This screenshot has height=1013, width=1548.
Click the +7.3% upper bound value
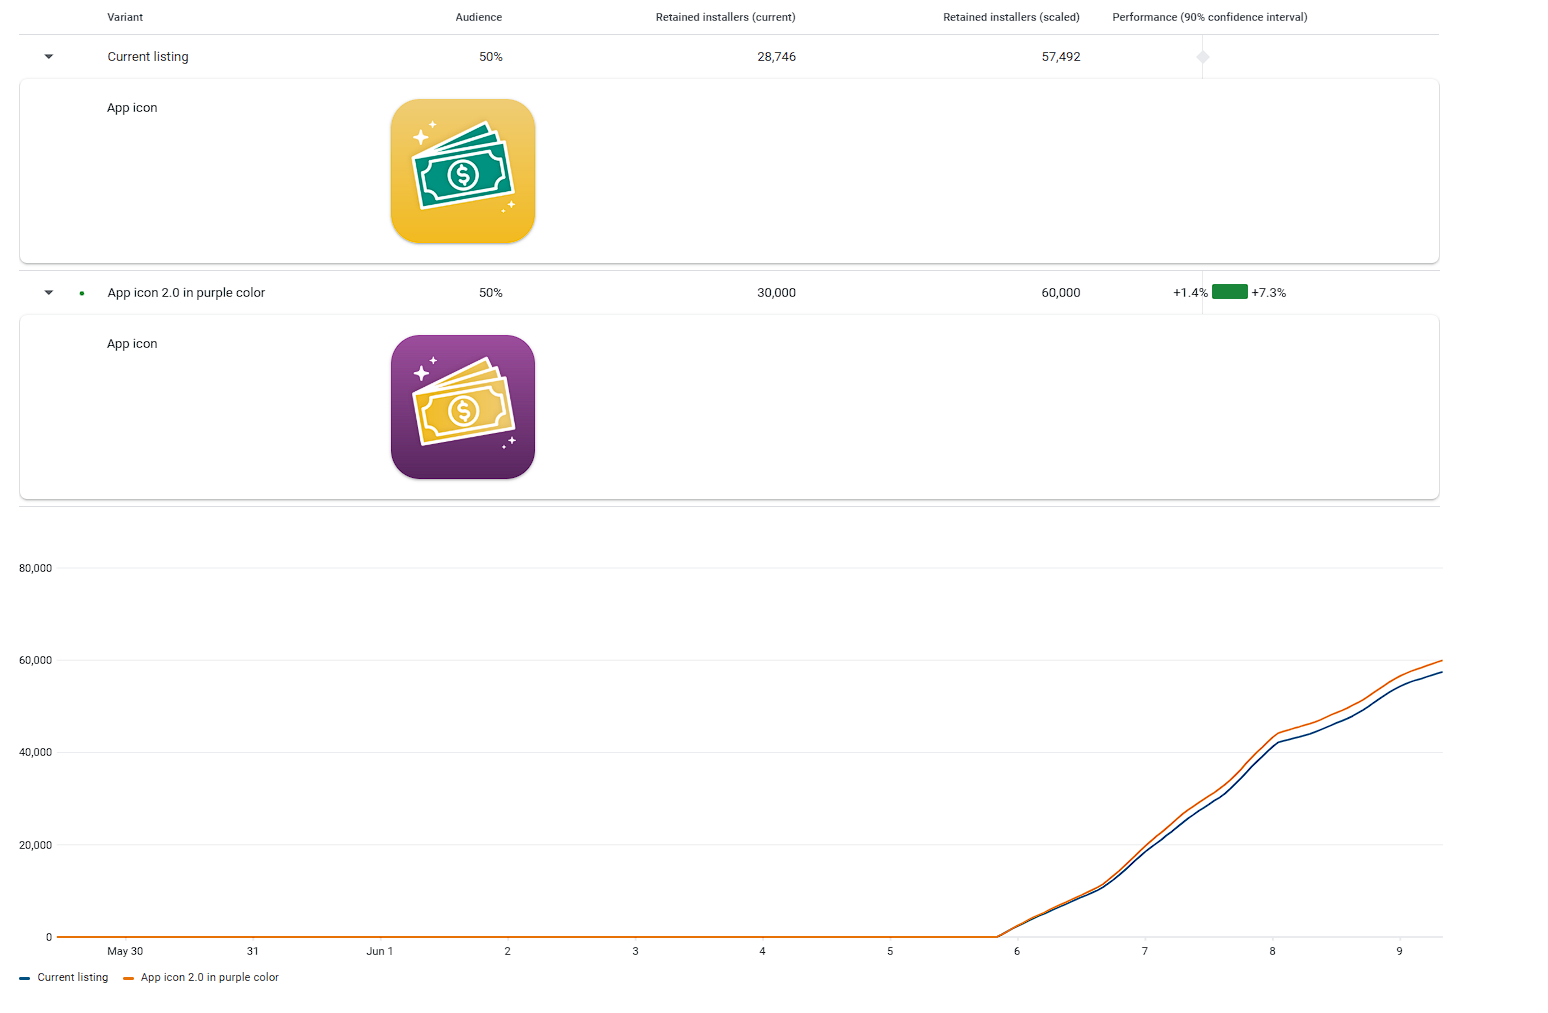coord(1269,293)
